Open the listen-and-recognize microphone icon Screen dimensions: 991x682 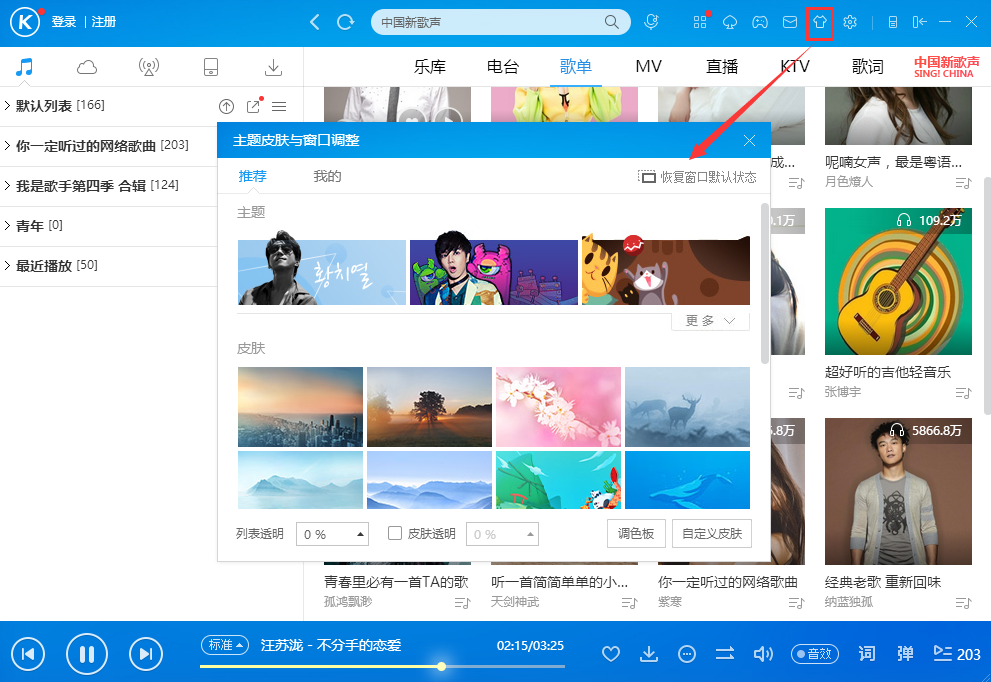652,22
